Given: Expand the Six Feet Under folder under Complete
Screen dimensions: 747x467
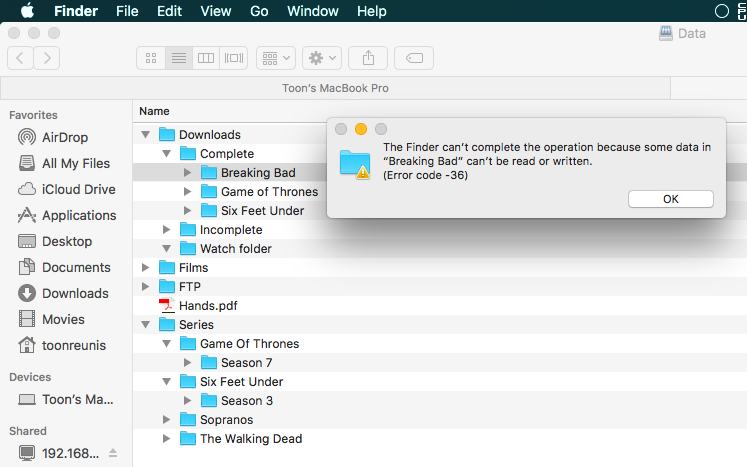Looking at the screenshot, I should coord(188,211).
